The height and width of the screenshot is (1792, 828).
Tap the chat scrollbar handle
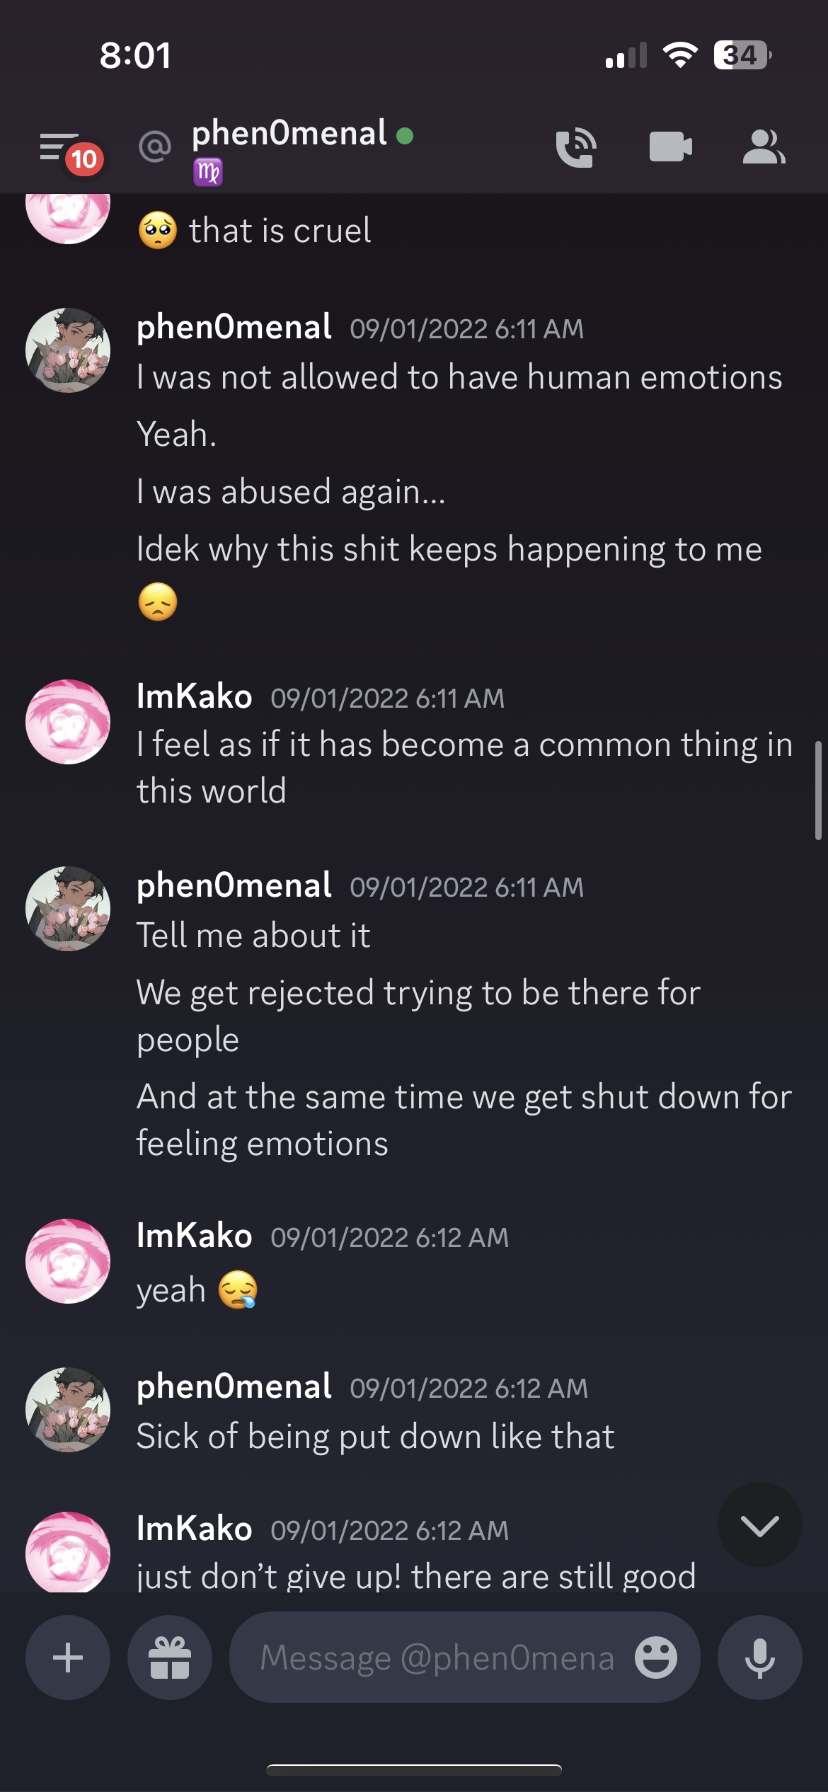click(818, 790)
